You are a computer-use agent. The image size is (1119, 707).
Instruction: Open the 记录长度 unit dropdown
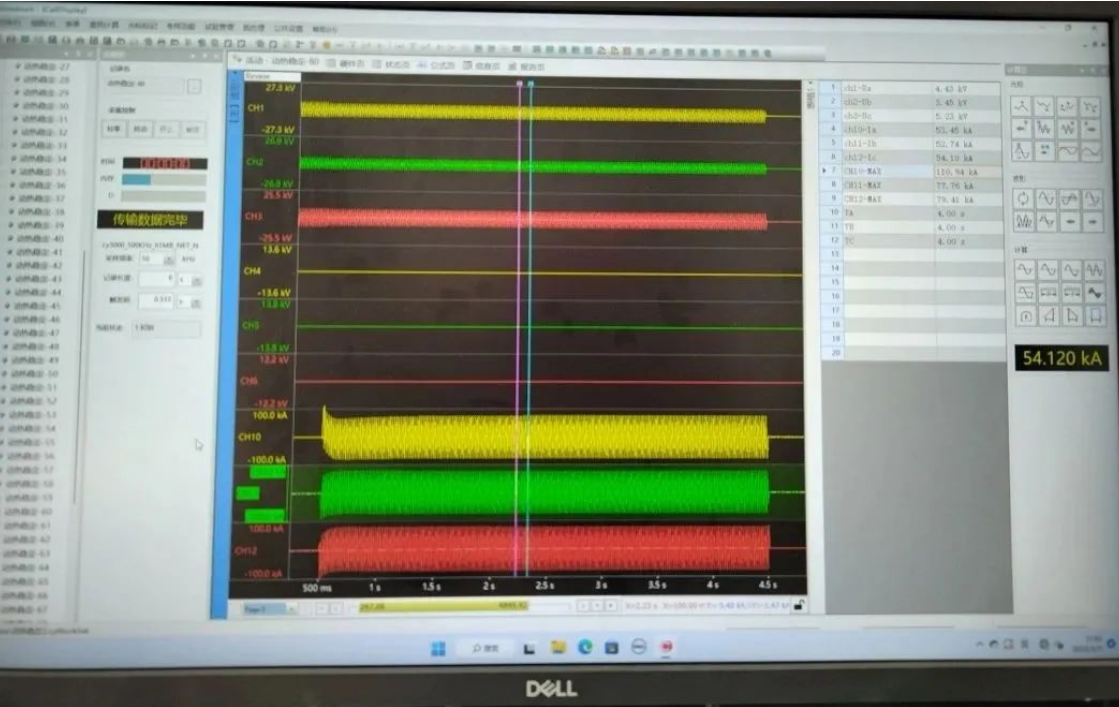coord(195,280)
